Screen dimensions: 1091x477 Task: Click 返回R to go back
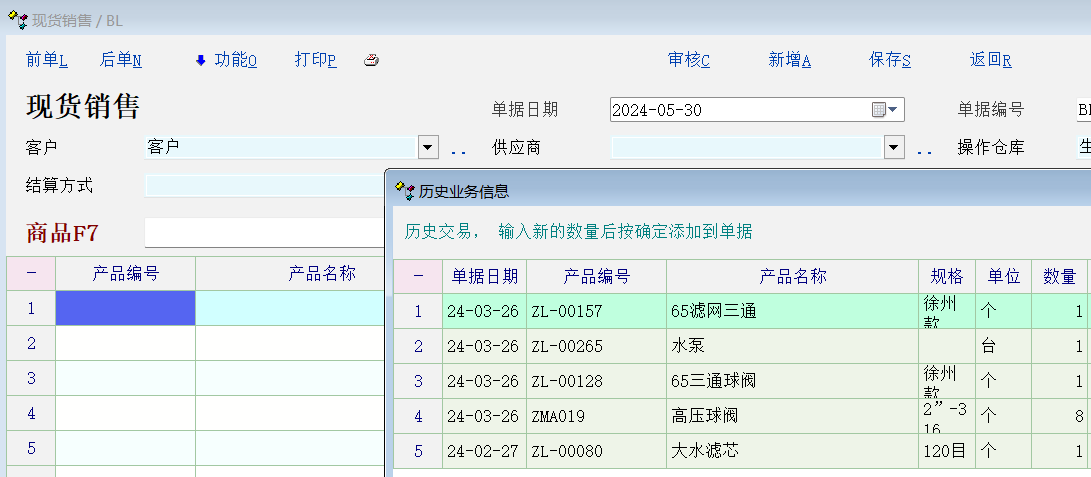(990, 60)
